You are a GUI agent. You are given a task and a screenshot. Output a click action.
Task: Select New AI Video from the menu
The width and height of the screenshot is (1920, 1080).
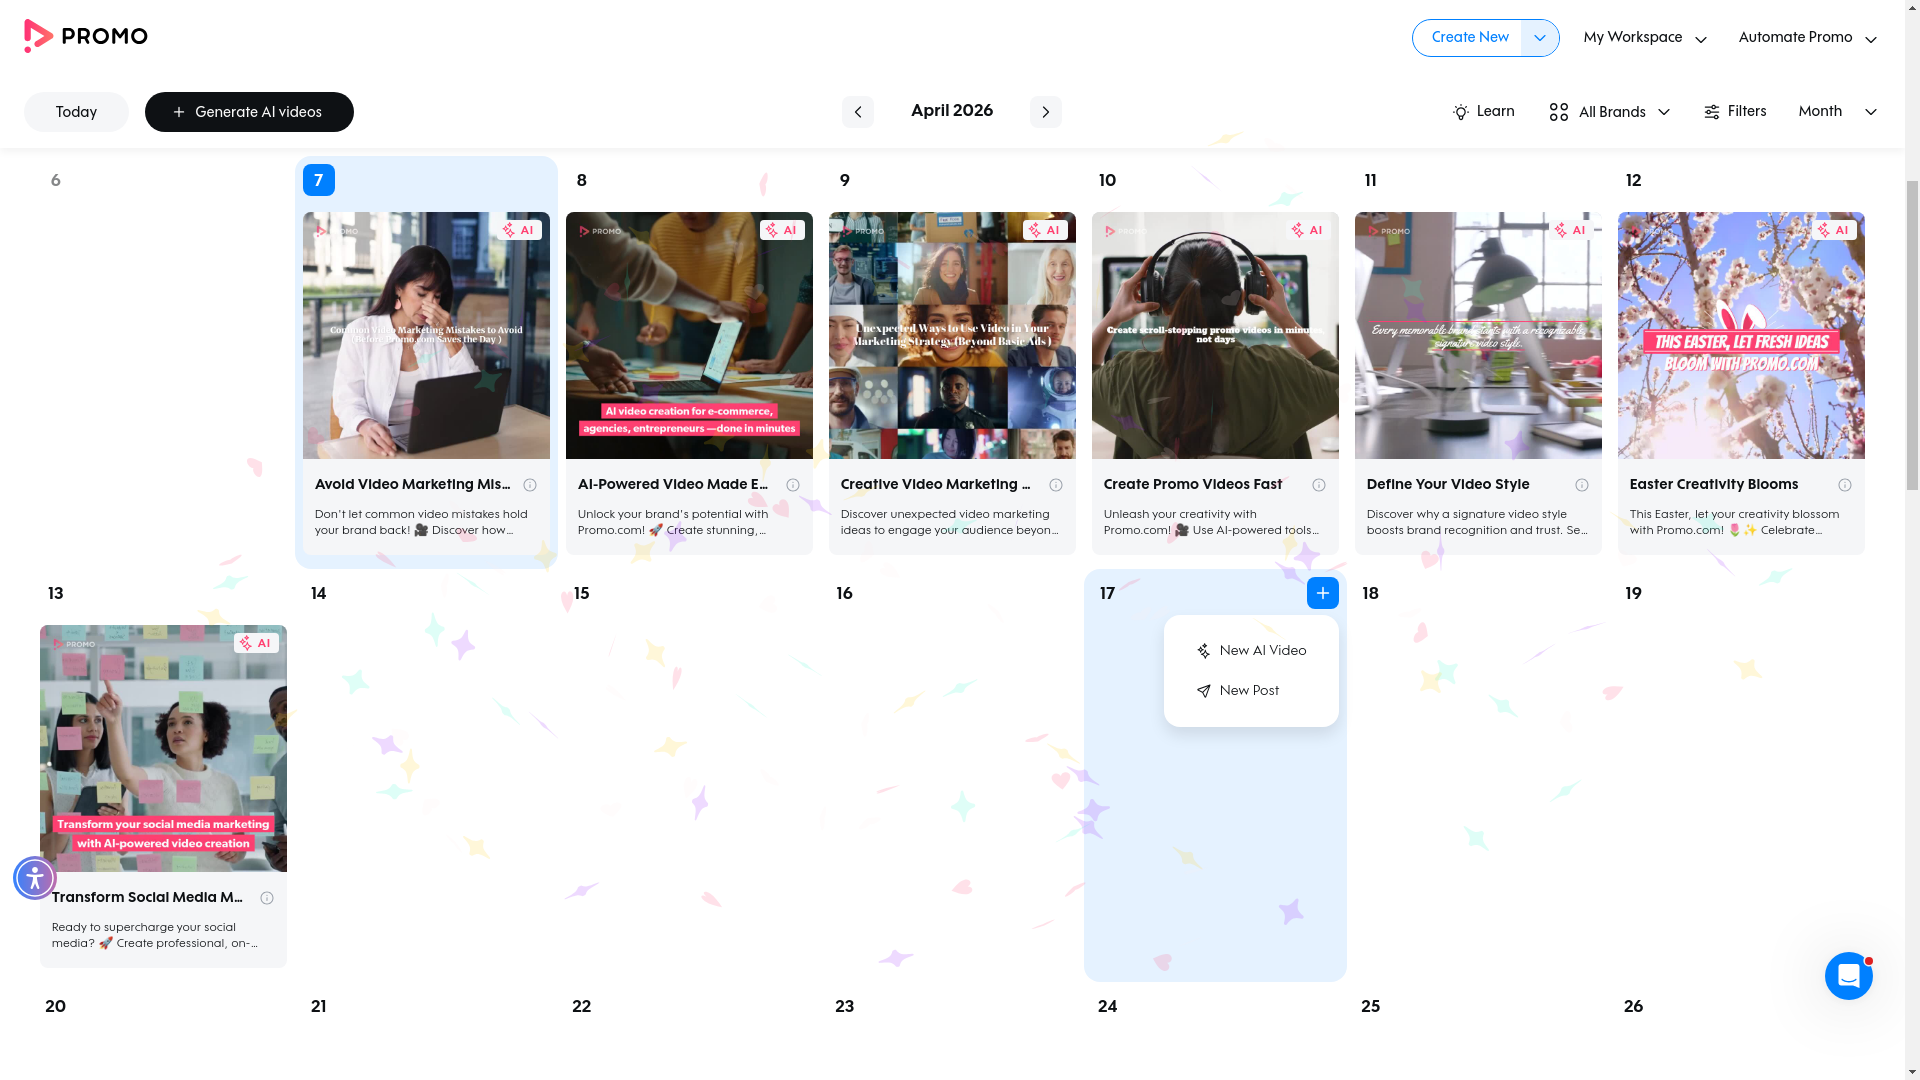(x=1262, y=650)
